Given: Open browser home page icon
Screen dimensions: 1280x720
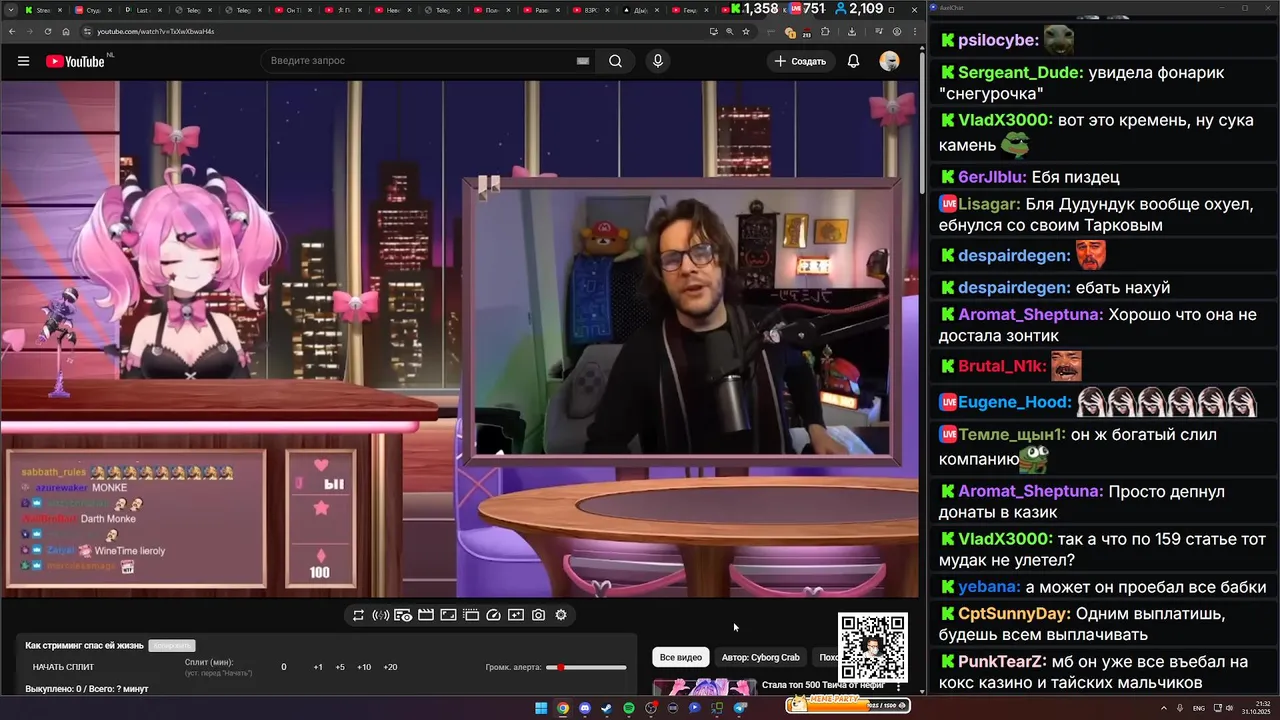Looking at the screenshot, I should pyautogui.click(x=66, y=31).
